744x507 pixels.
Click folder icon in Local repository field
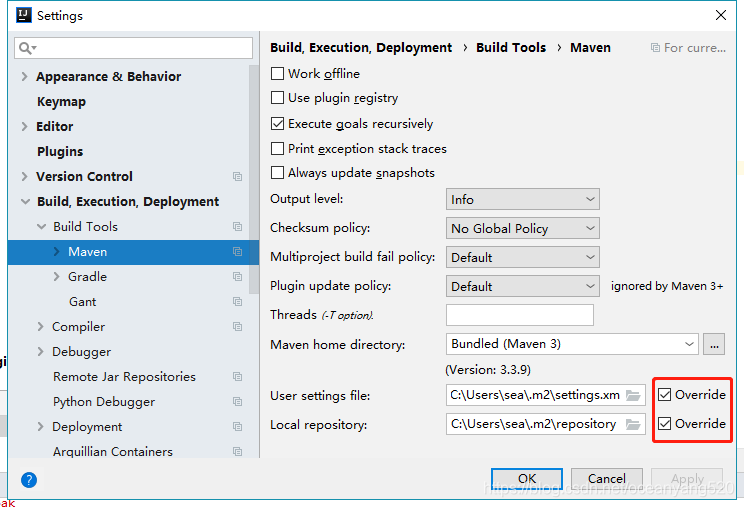pyautogui.click(x=633, y=424)
